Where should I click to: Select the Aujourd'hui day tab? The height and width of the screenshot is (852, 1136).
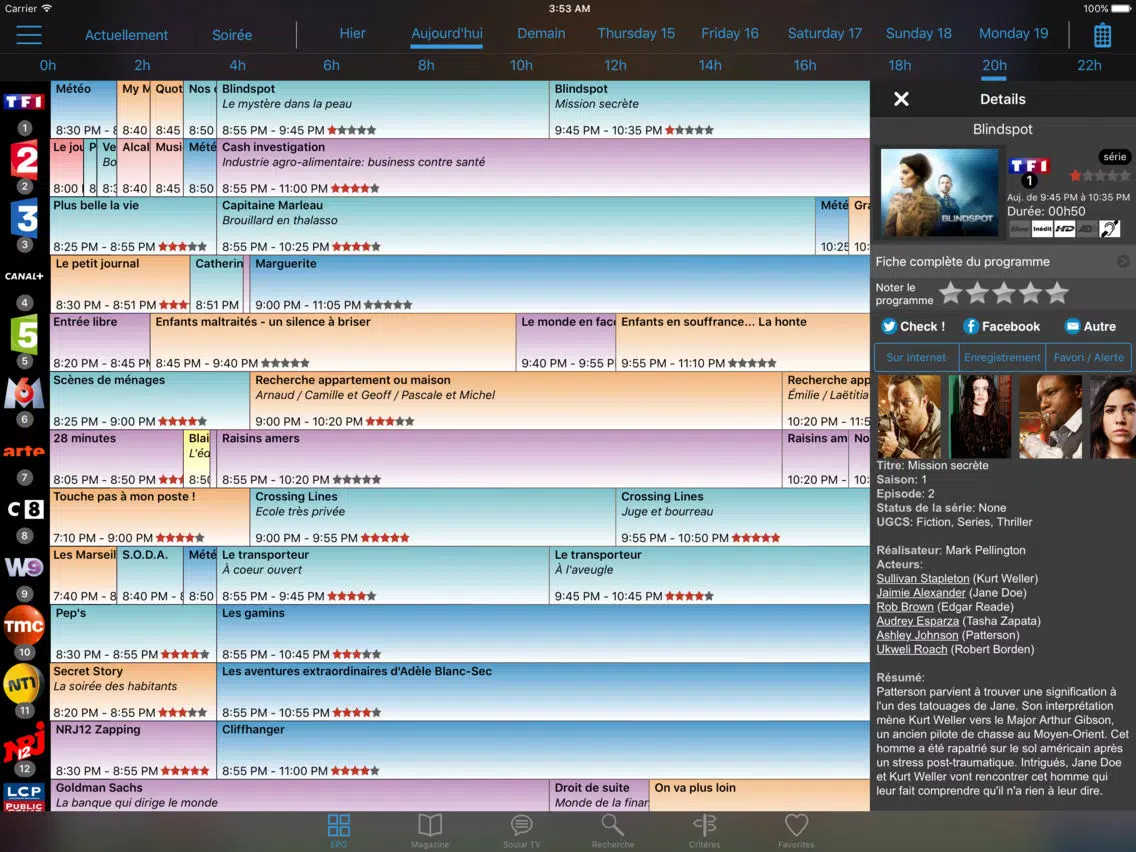(447, 33)
